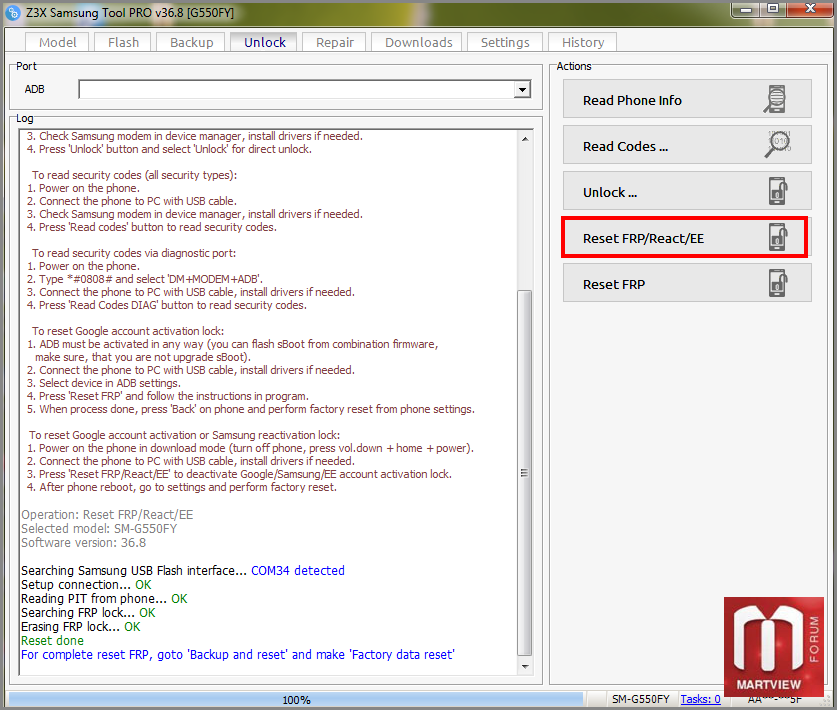Click the log vertical scrollbar thumb

(x=525, y=472)
